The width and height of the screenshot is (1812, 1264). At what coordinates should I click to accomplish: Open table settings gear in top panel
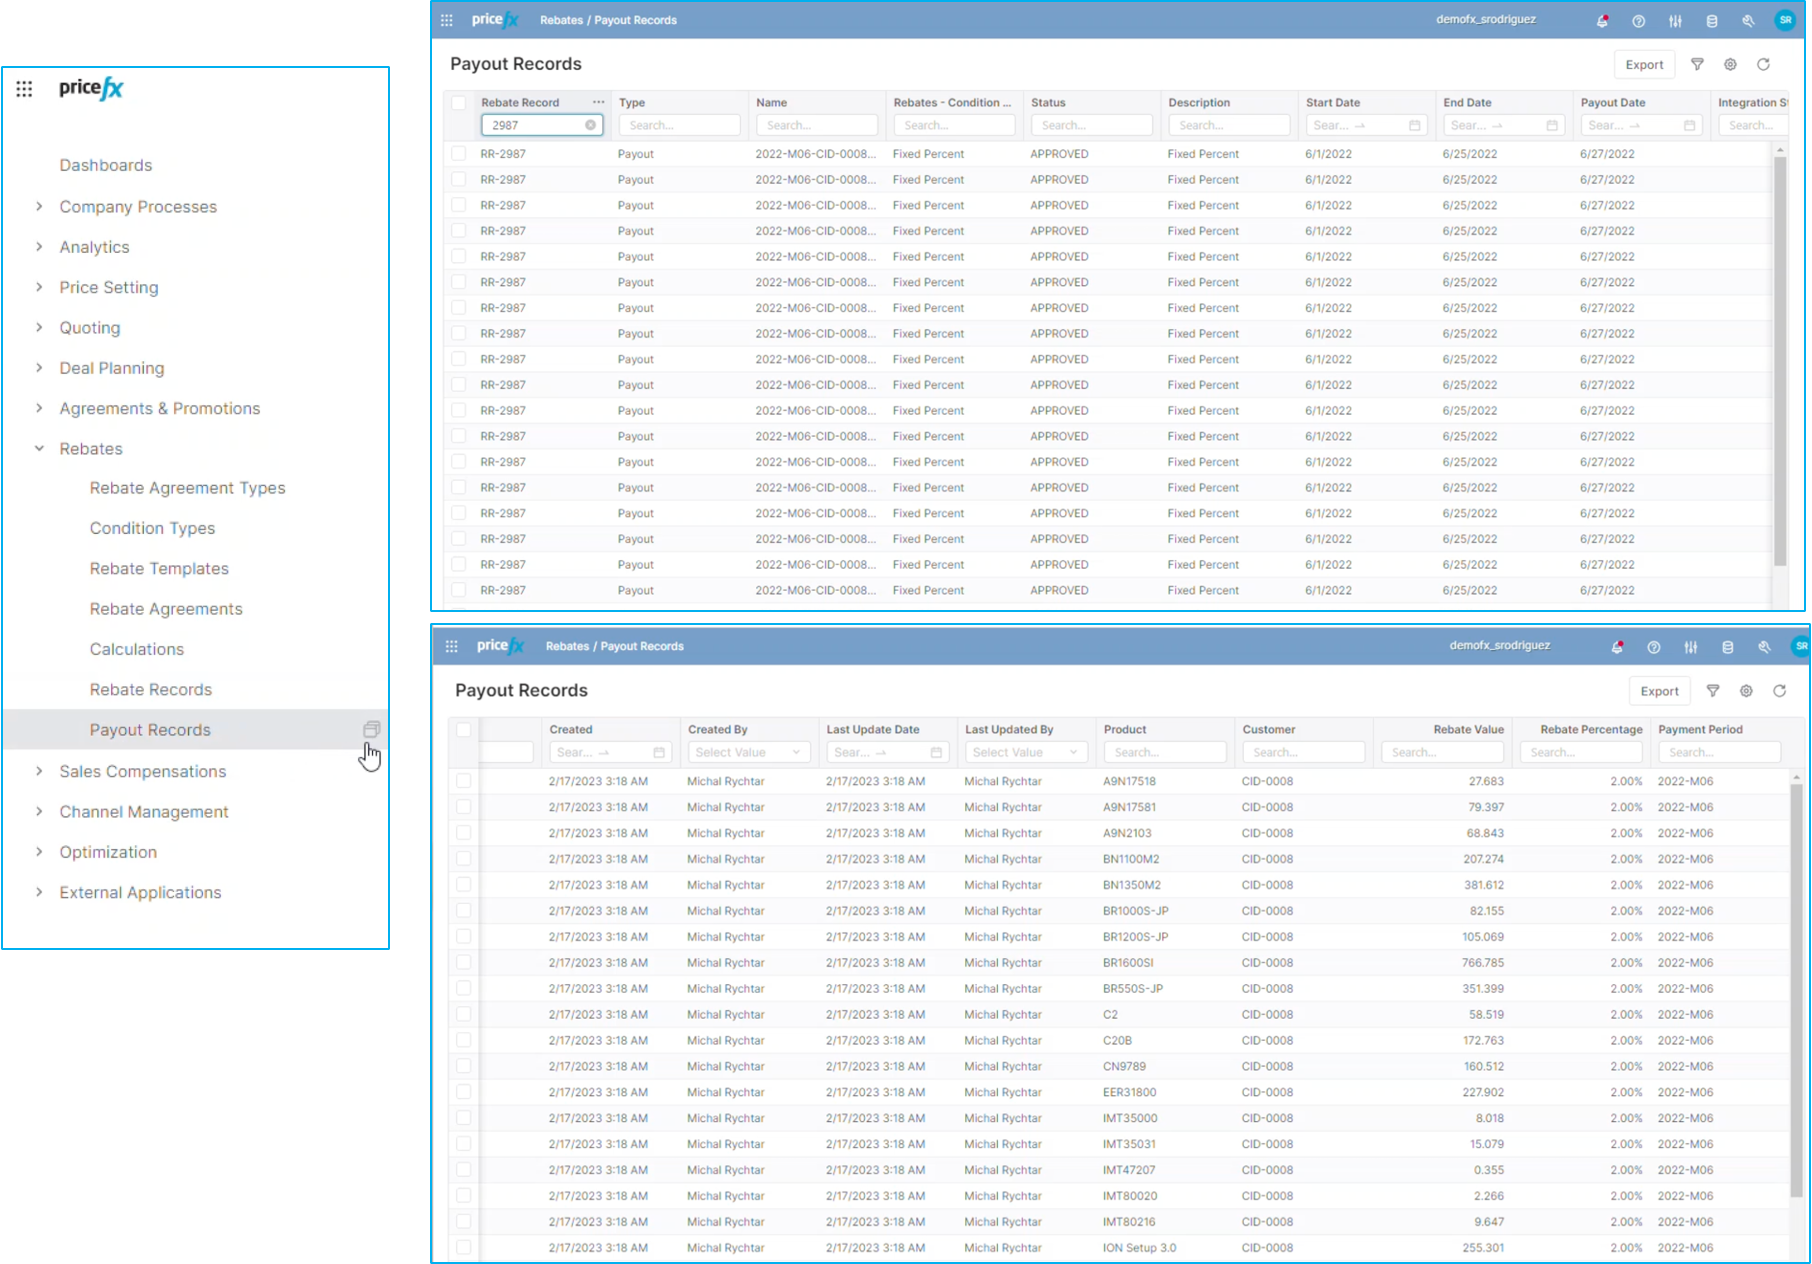1730,64
